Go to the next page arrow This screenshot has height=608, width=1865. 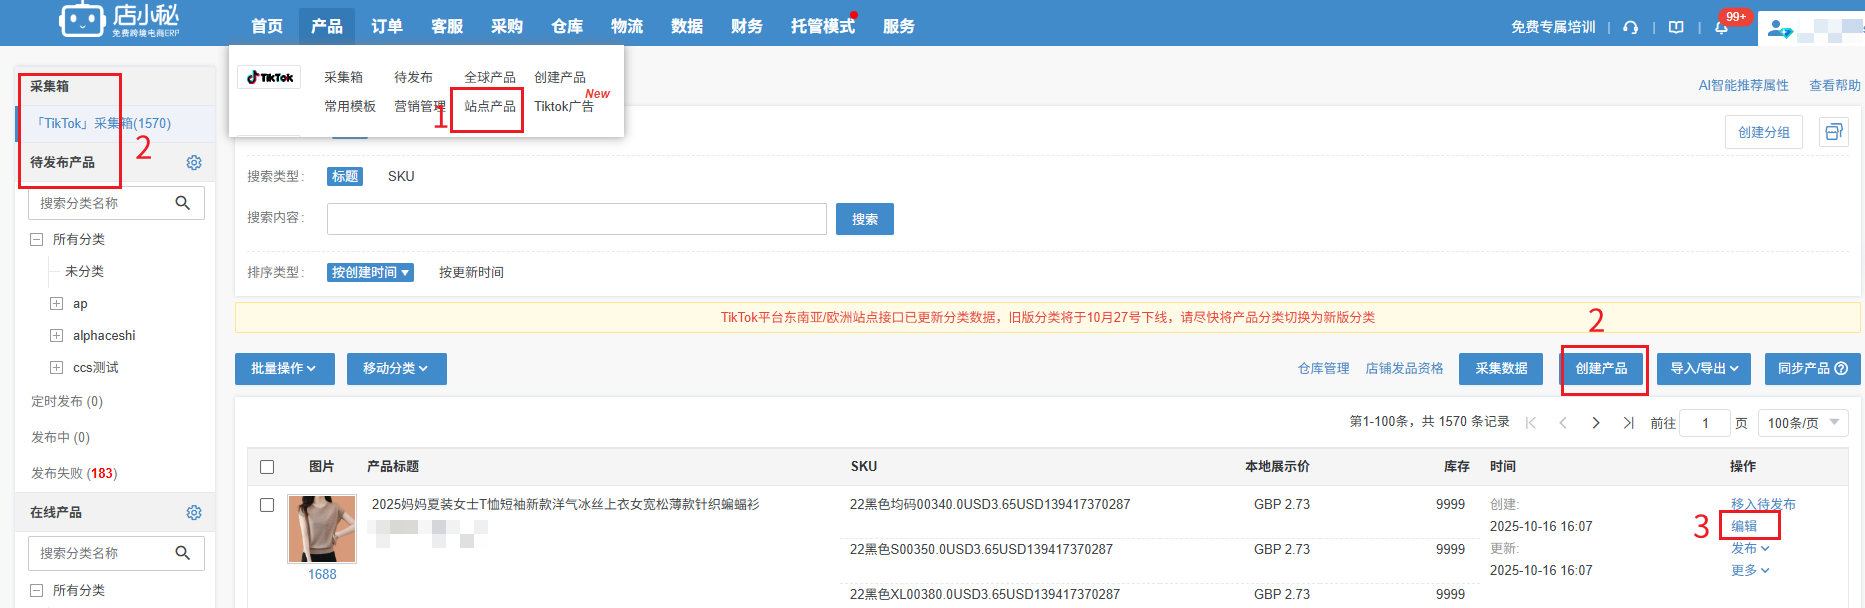point(1596,423)
